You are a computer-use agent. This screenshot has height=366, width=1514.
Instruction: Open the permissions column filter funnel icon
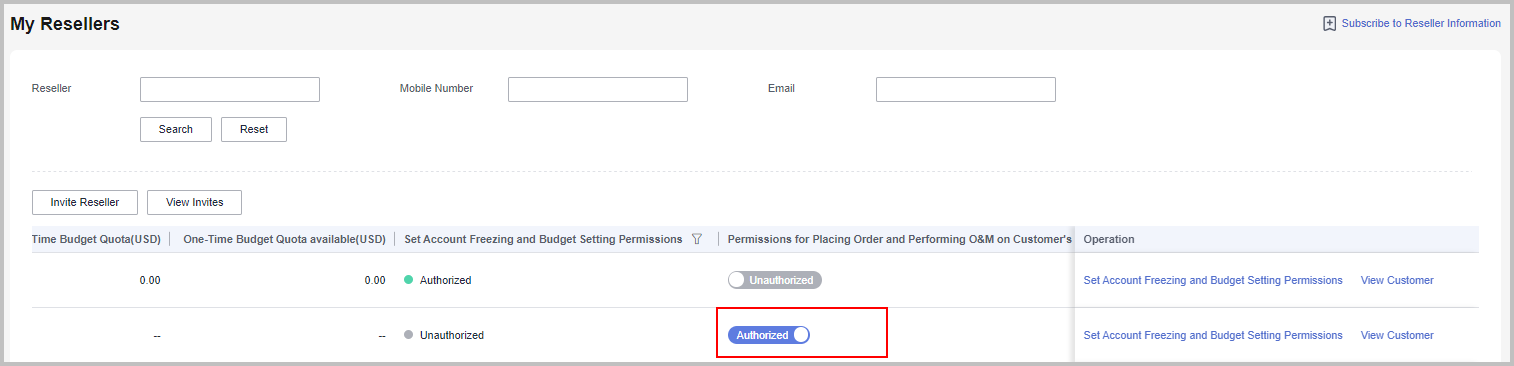click(697, 240)
